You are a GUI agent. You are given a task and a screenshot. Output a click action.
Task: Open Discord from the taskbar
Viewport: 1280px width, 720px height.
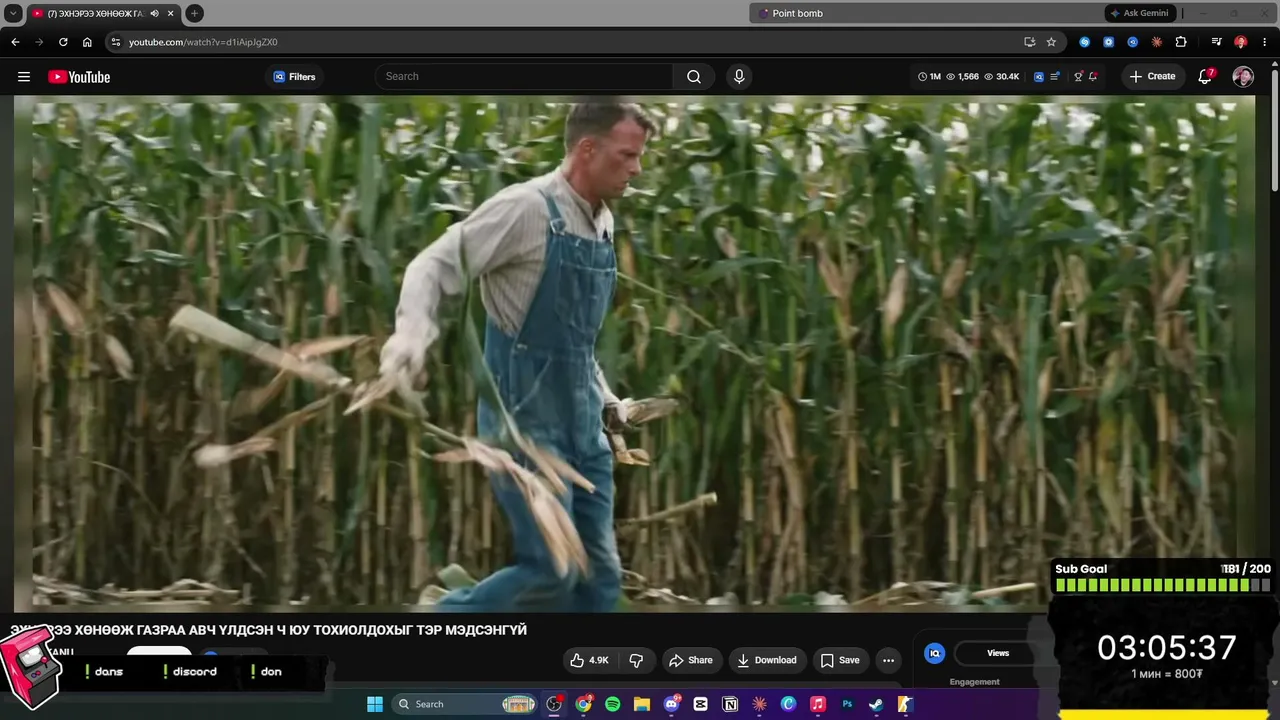[x=671, y=704]
